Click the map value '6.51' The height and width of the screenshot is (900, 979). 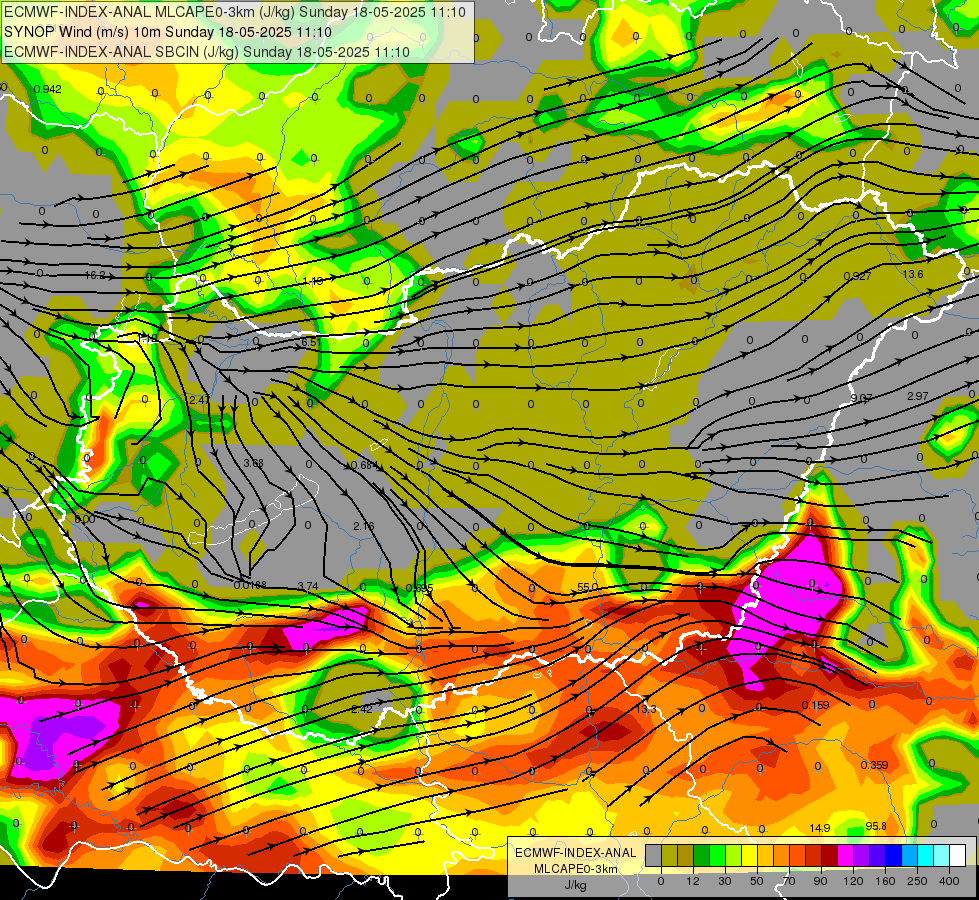pyautogui.click(x=312, y=342)
